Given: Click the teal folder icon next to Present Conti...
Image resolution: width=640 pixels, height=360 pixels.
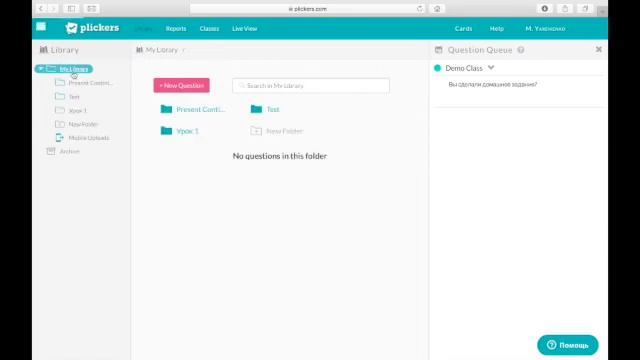Looking at the screenshot, I should pyautogui.click(x=166, y=109).
